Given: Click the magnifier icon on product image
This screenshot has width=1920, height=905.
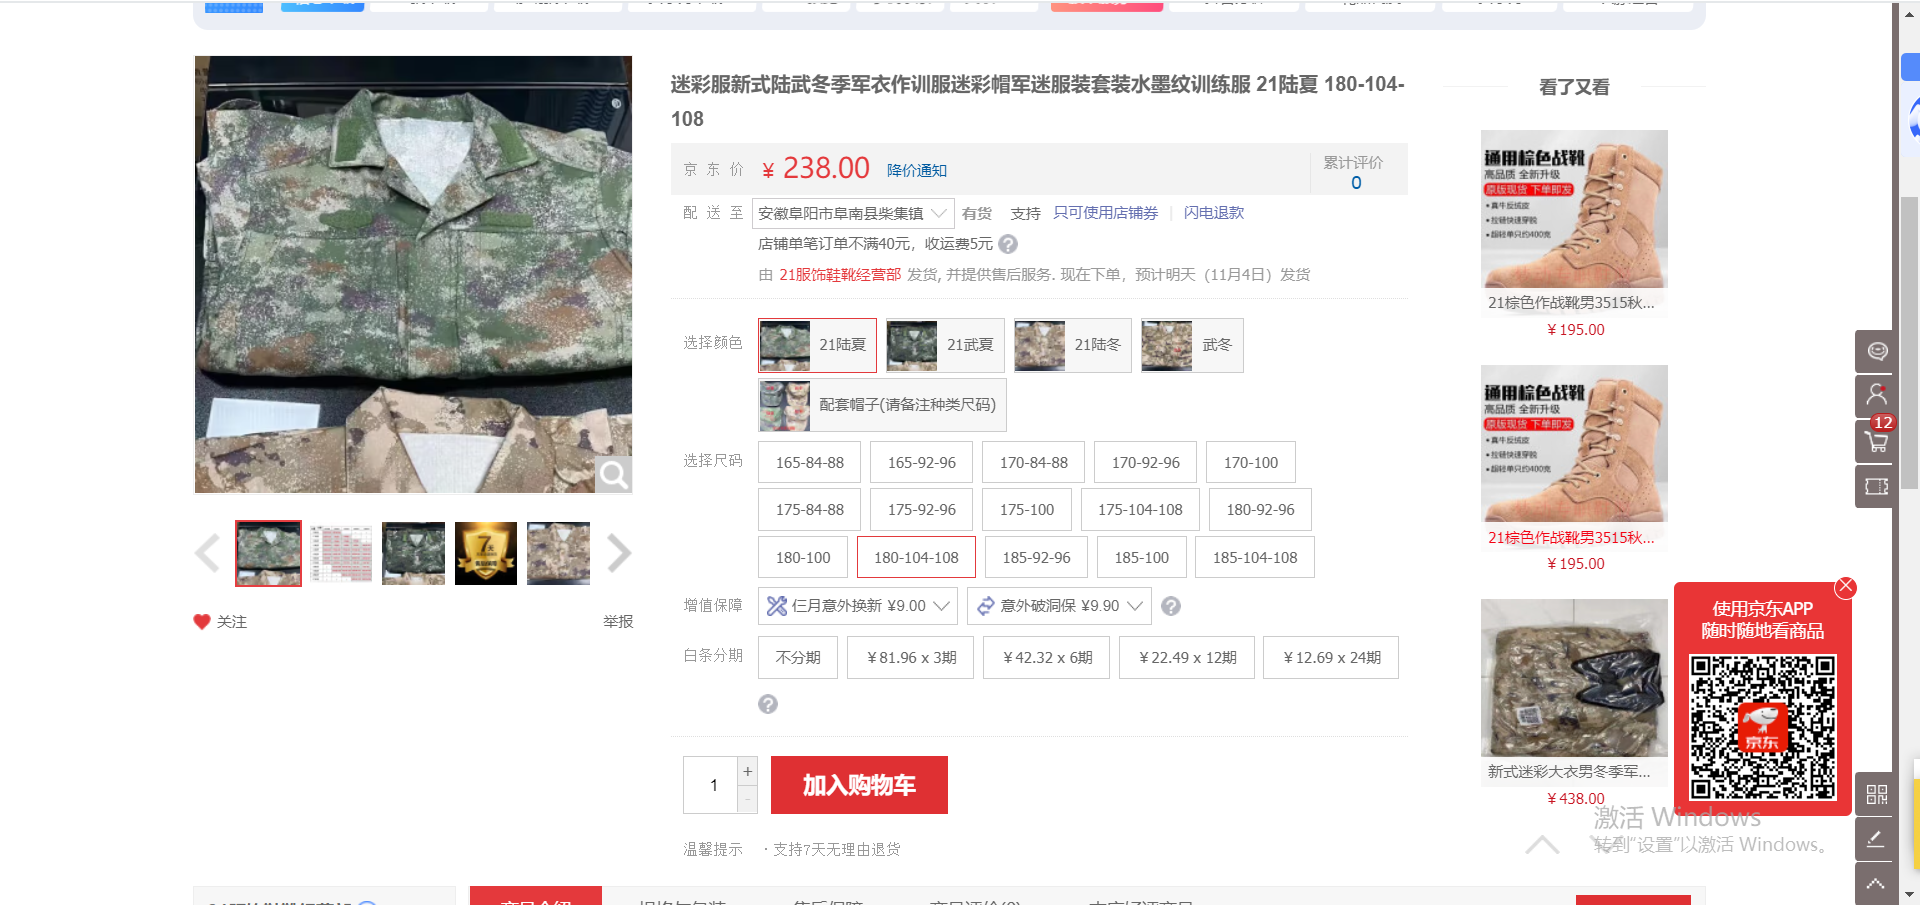Looking at the screenshot, I should pos(613,475).
